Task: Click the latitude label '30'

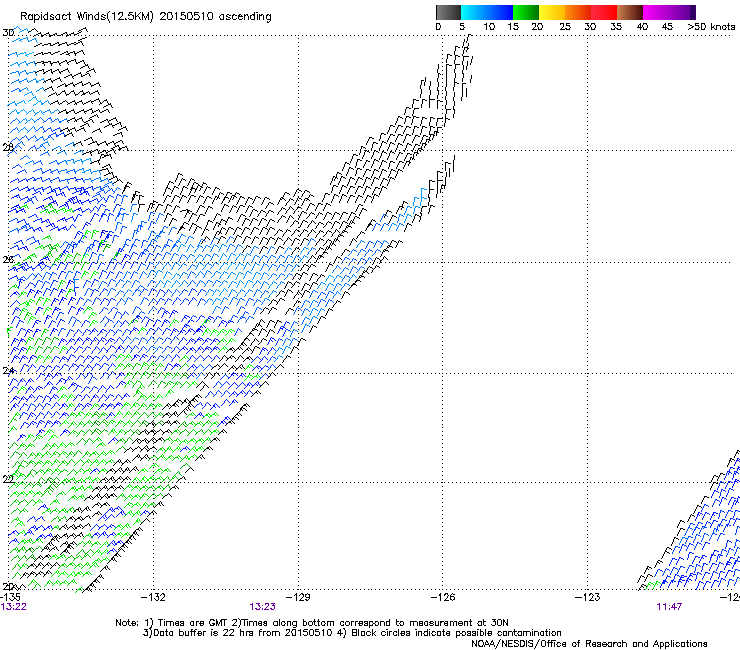Action: 8,33
